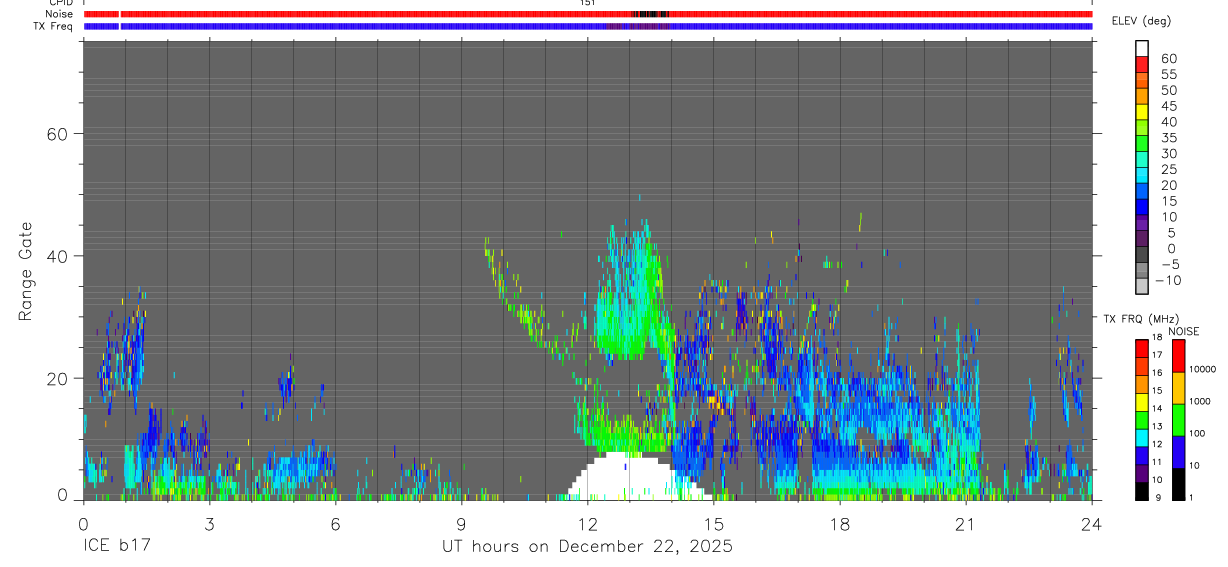This screenshot has height=567, width=1228.
Task: Pick the cyan TX FRQ segment beside 12
Action: click(x=1141, y=437)
